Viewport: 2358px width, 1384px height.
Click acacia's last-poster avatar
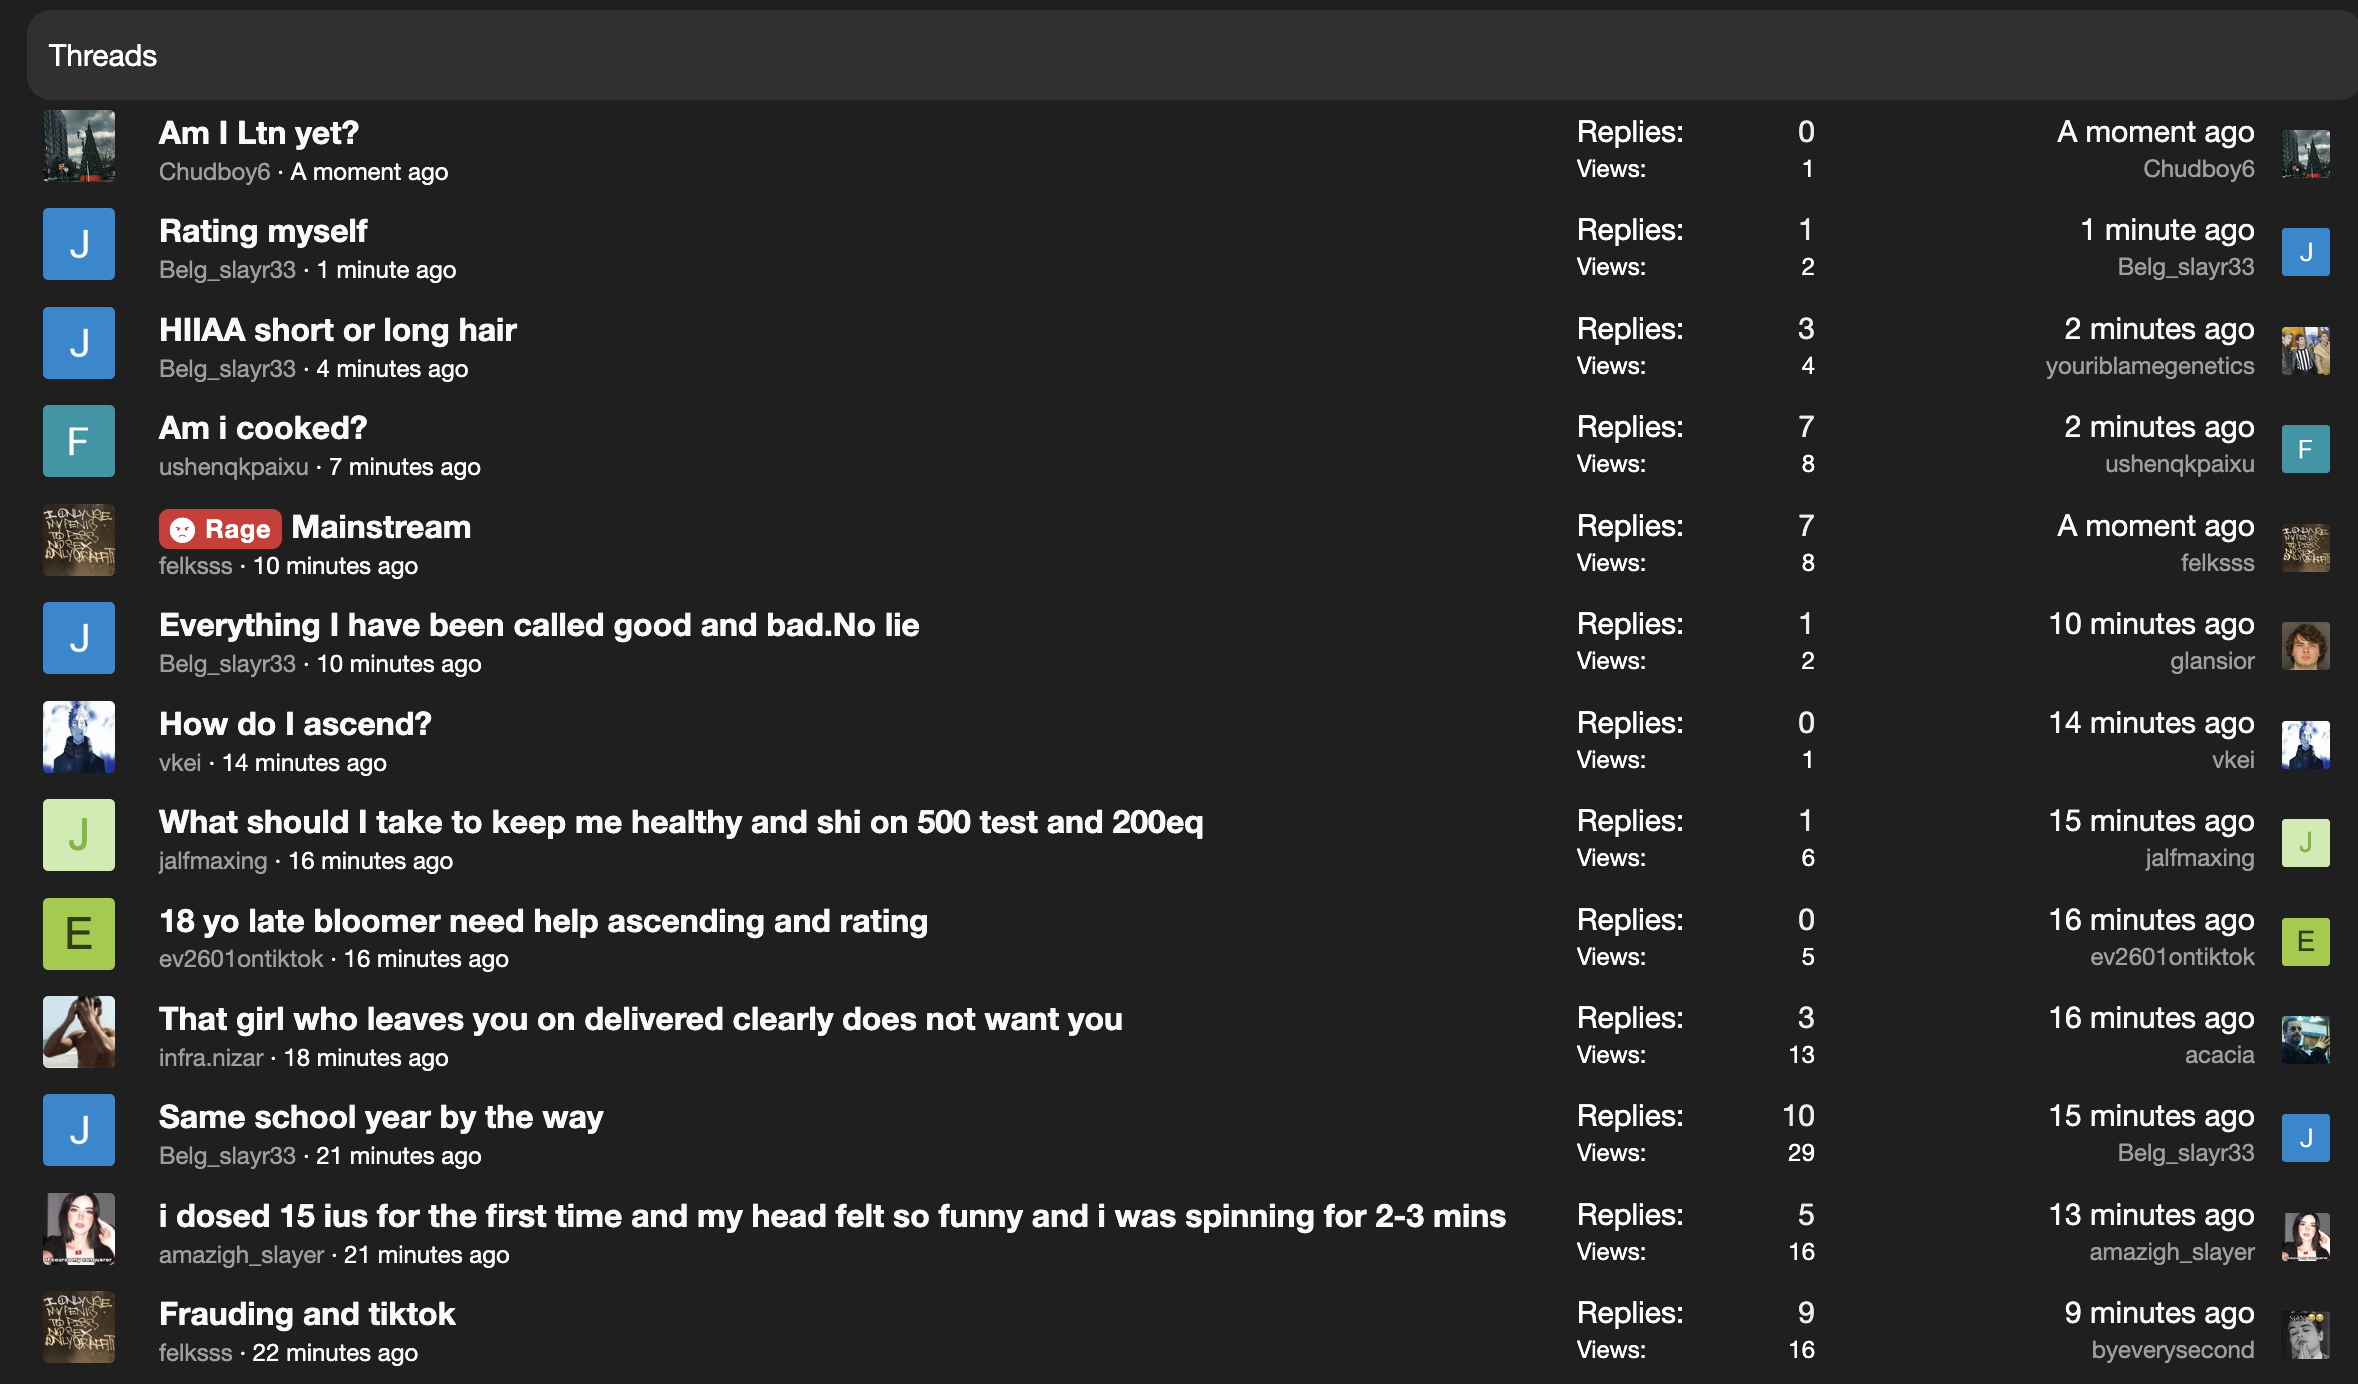pos(2305,1040)
